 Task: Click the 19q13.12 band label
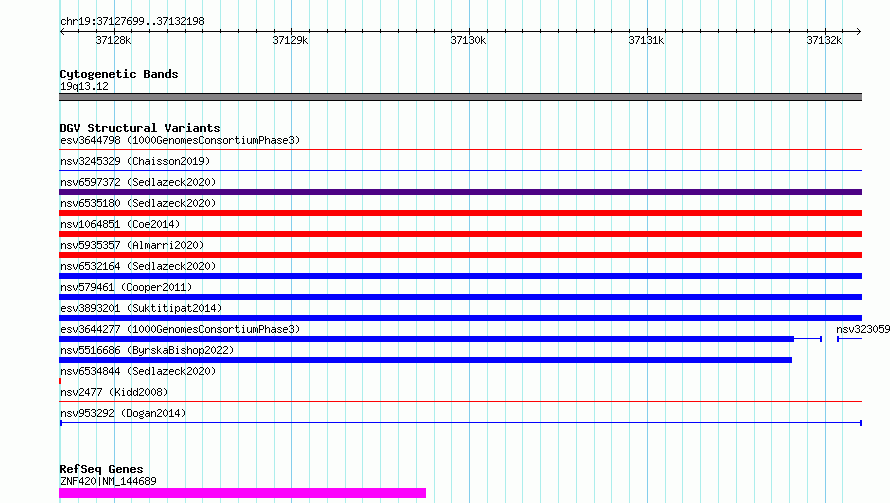pos(84,86)
